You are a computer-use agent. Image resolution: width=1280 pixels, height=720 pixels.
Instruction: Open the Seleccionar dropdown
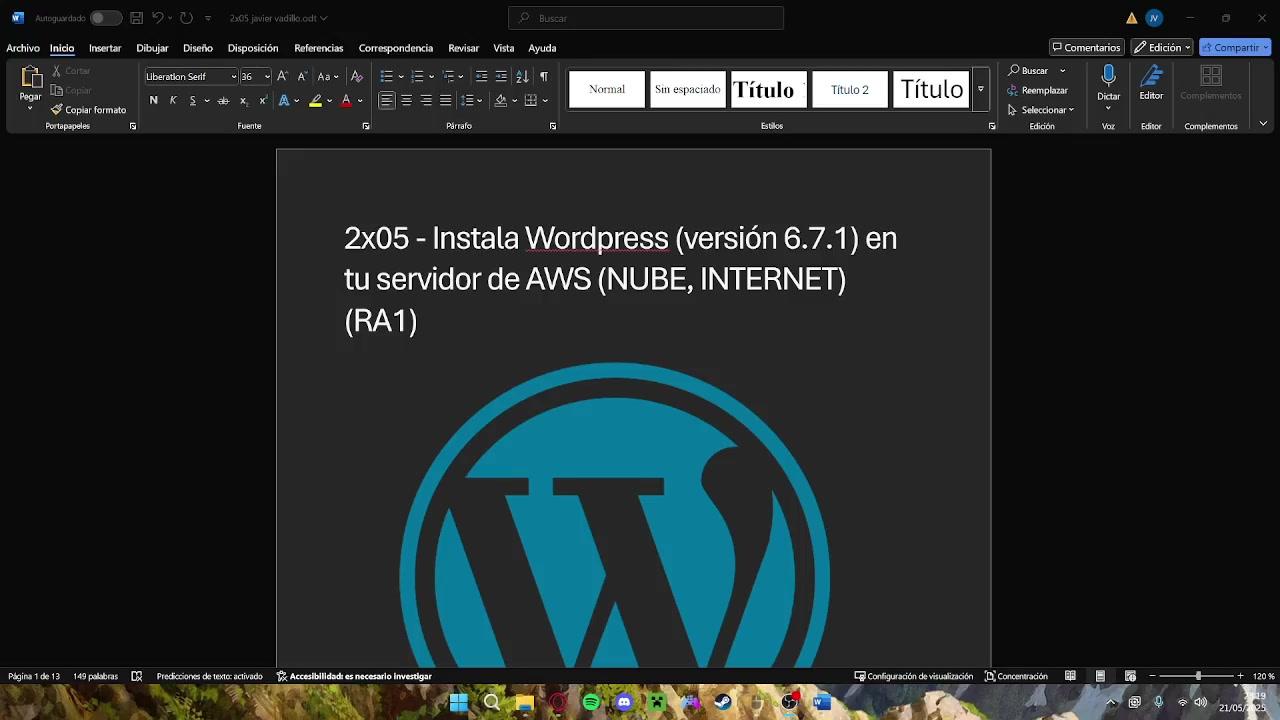1040,110
